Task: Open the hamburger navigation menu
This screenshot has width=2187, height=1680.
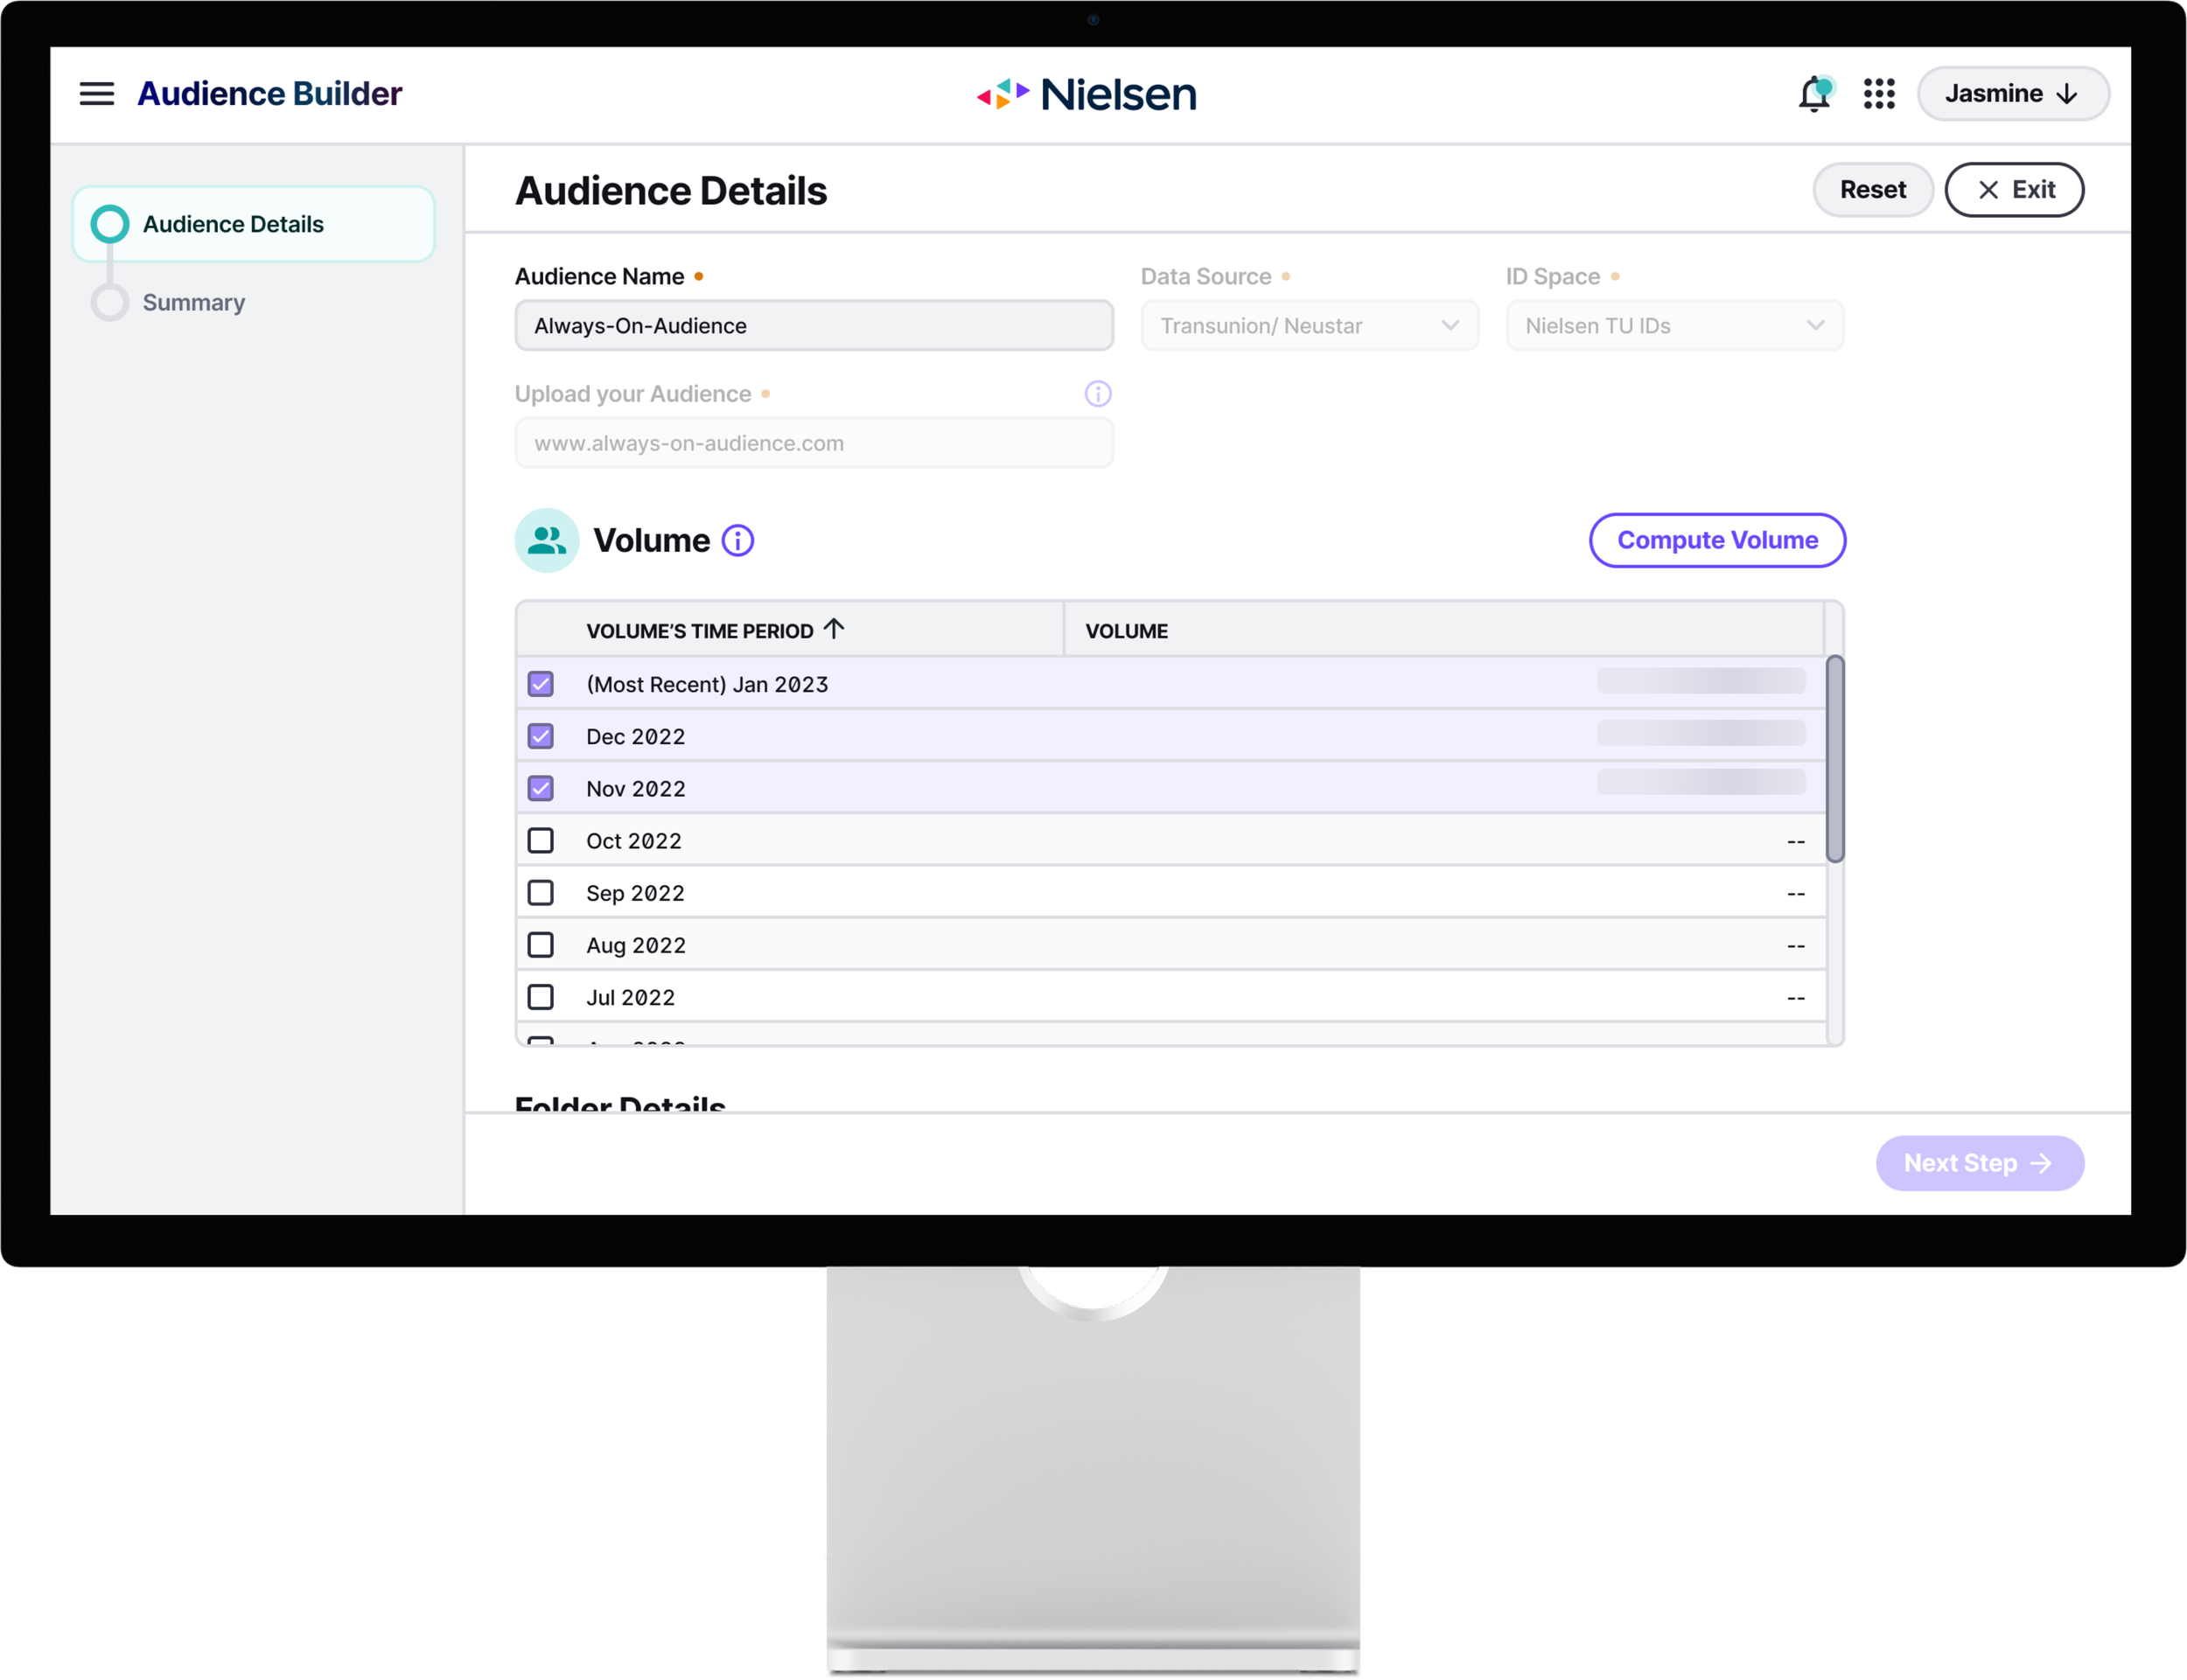Action: click(96, 94)
